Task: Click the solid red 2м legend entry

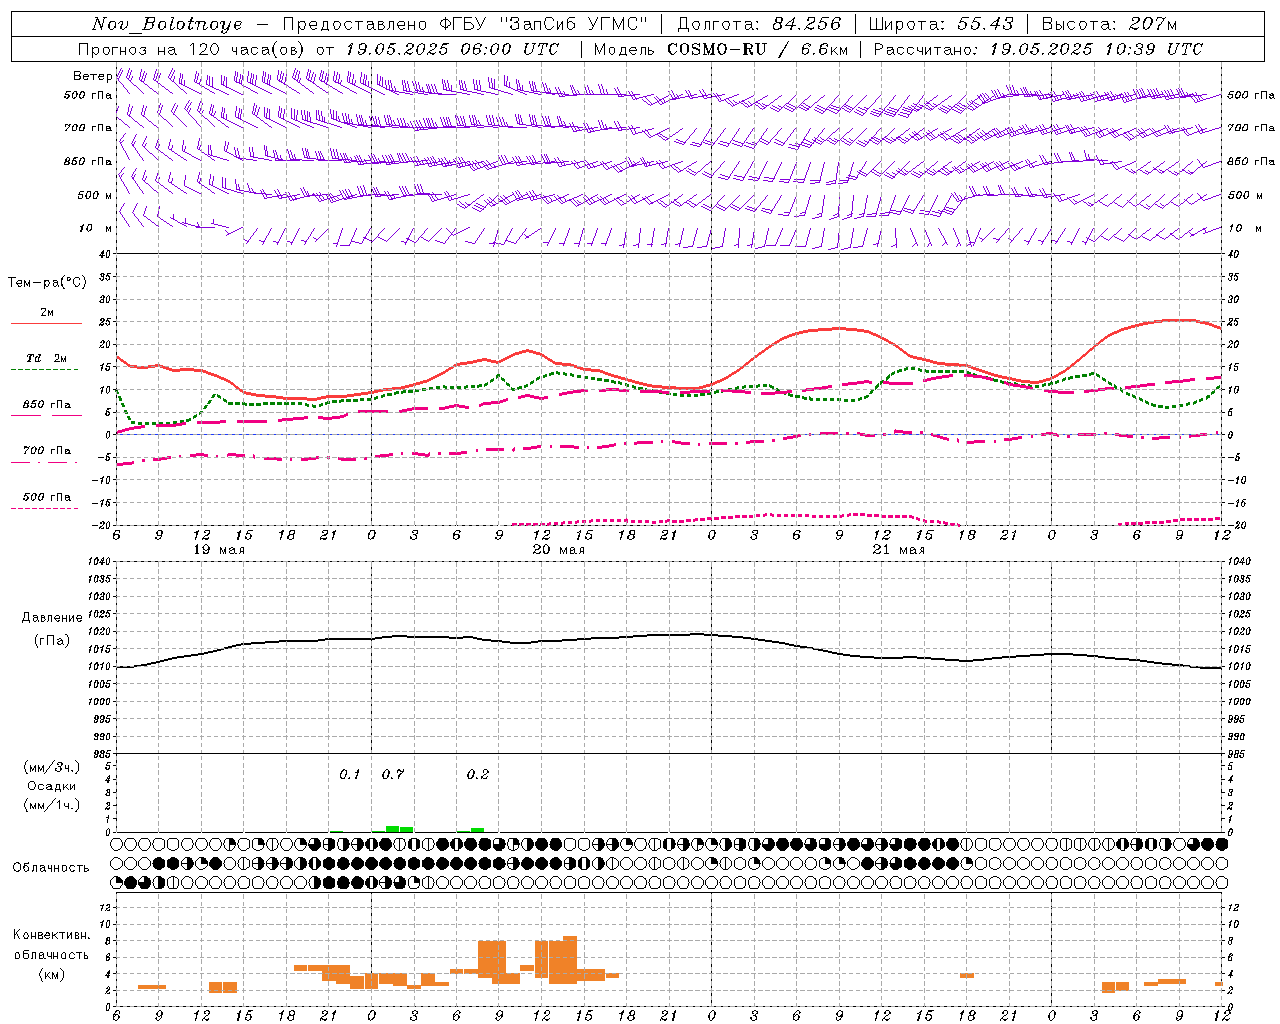Action: tap(46, 316)
